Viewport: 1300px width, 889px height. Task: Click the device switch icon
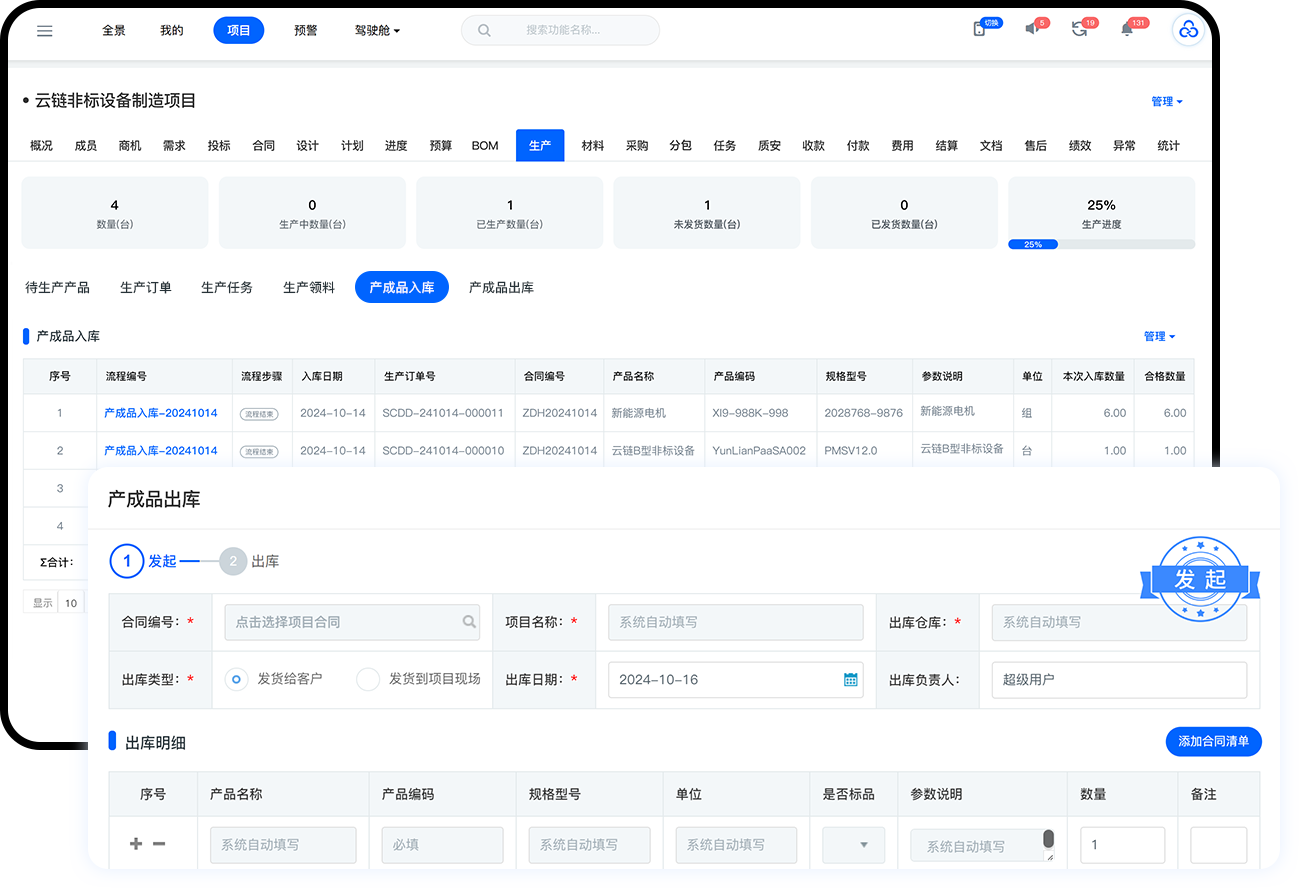(979, 30)
